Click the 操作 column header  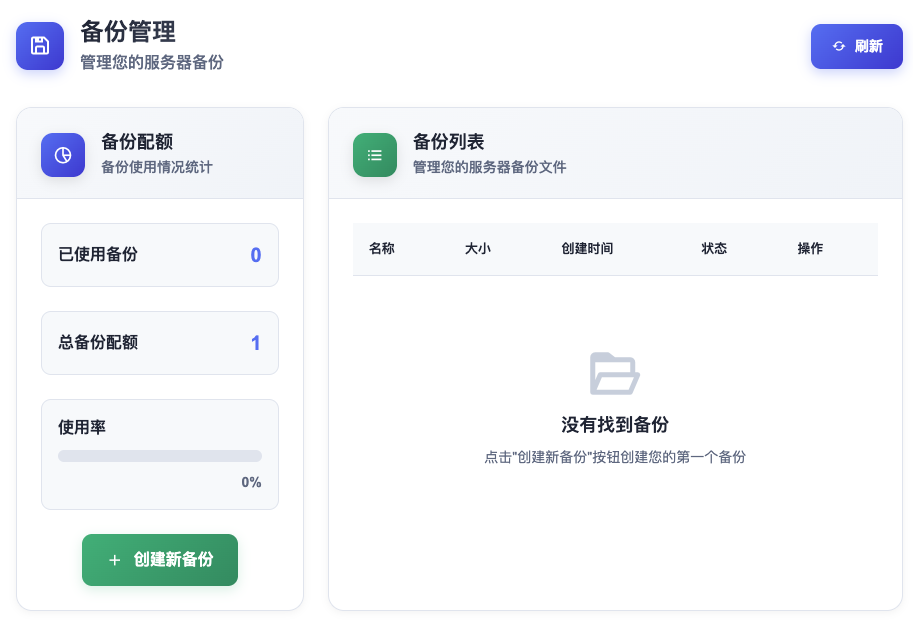810,248
